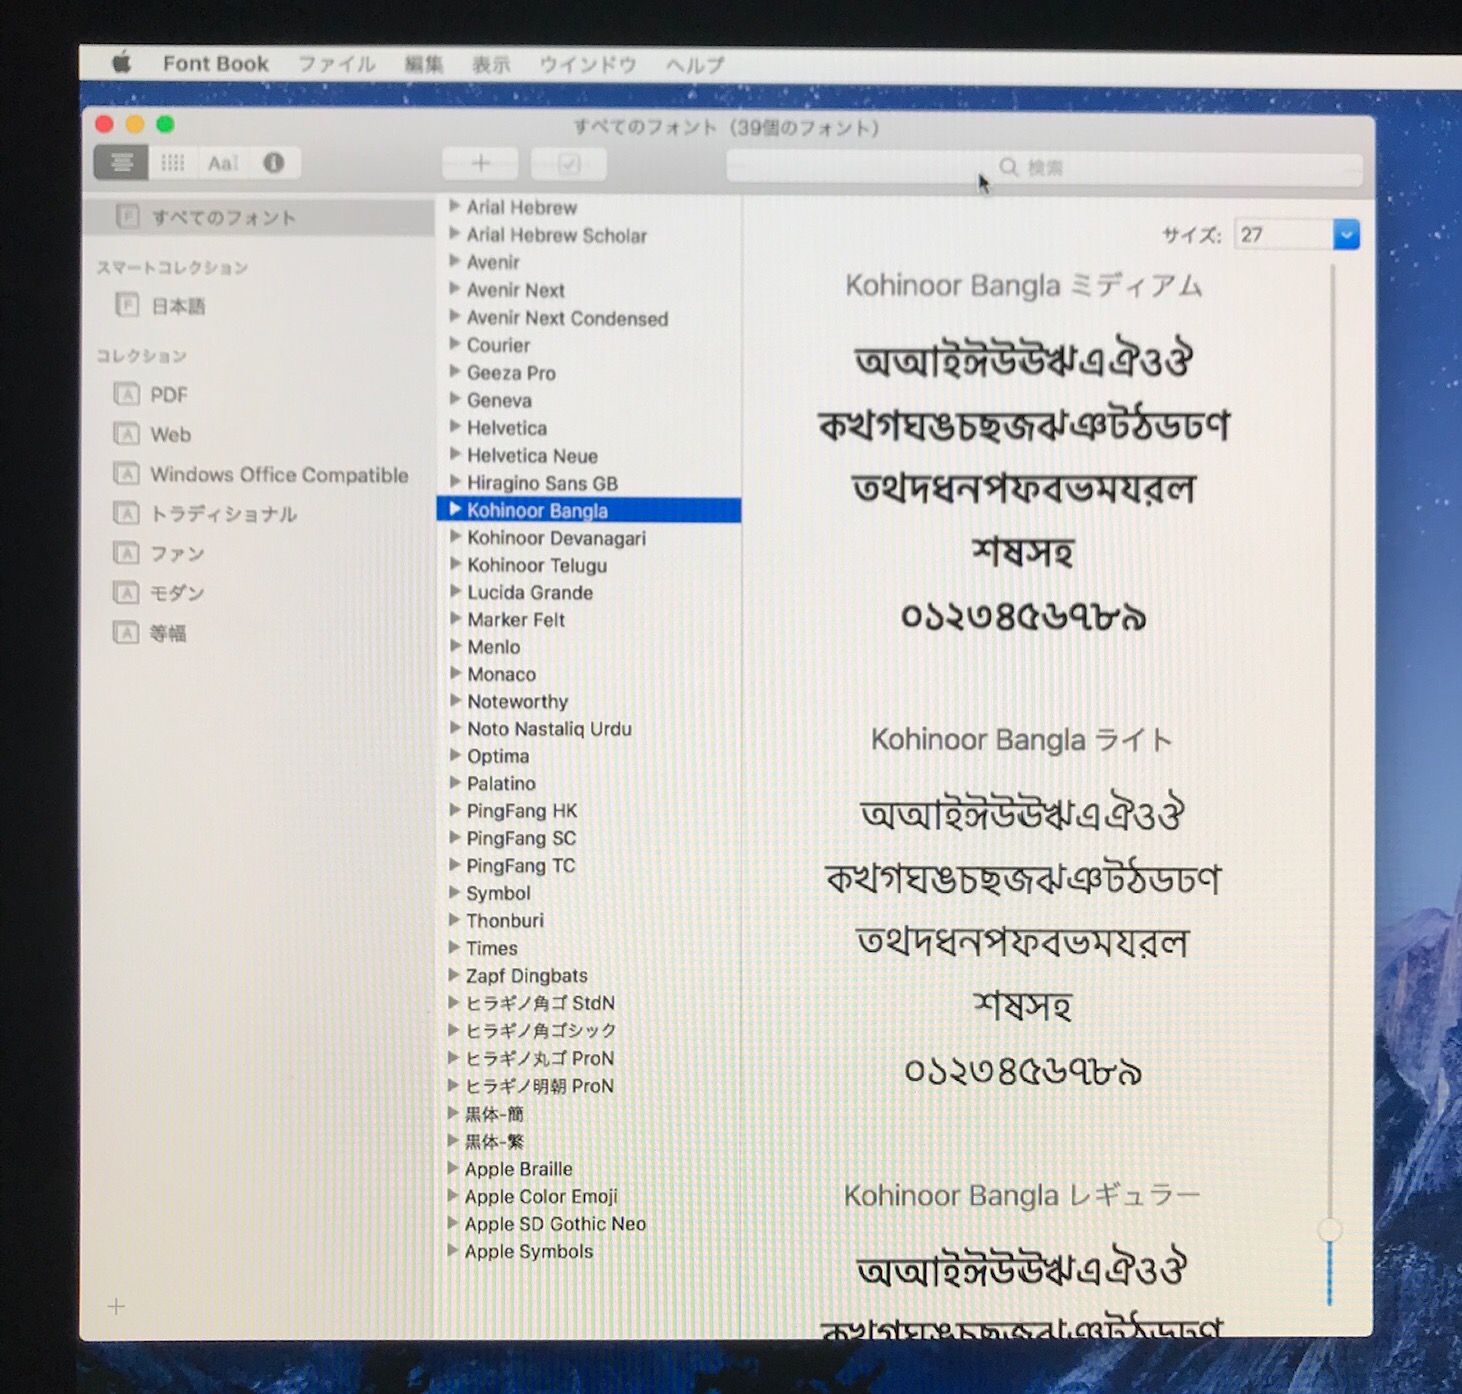Select the Optima font
Image resolution: width=1462 pixels, height=1394 pixels.
pyautogui.click(x=498, y=756)
